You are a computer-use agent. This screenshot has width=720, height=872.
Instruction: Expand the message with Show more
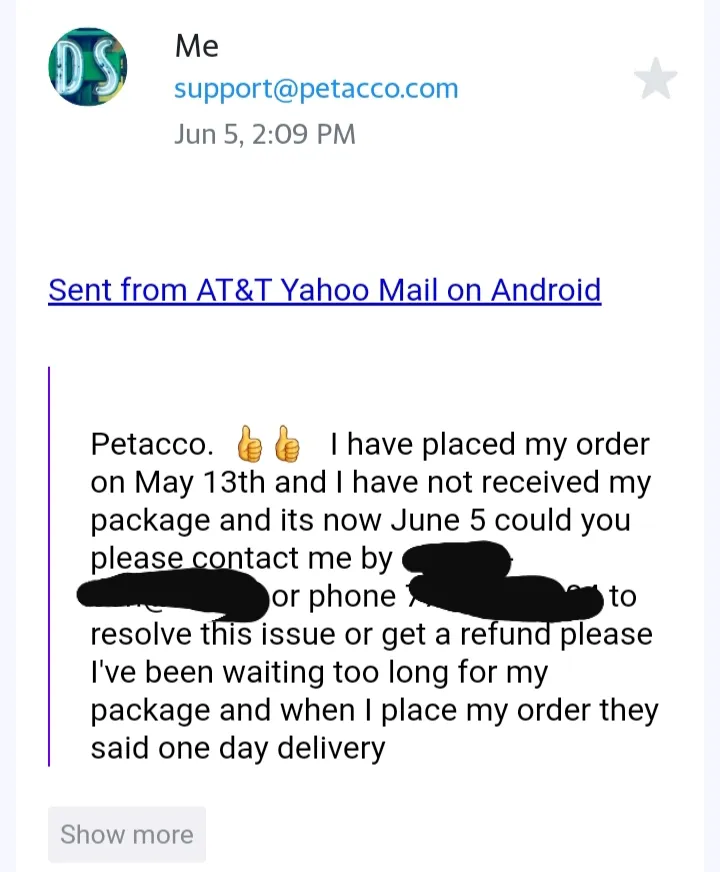point(127,834)
